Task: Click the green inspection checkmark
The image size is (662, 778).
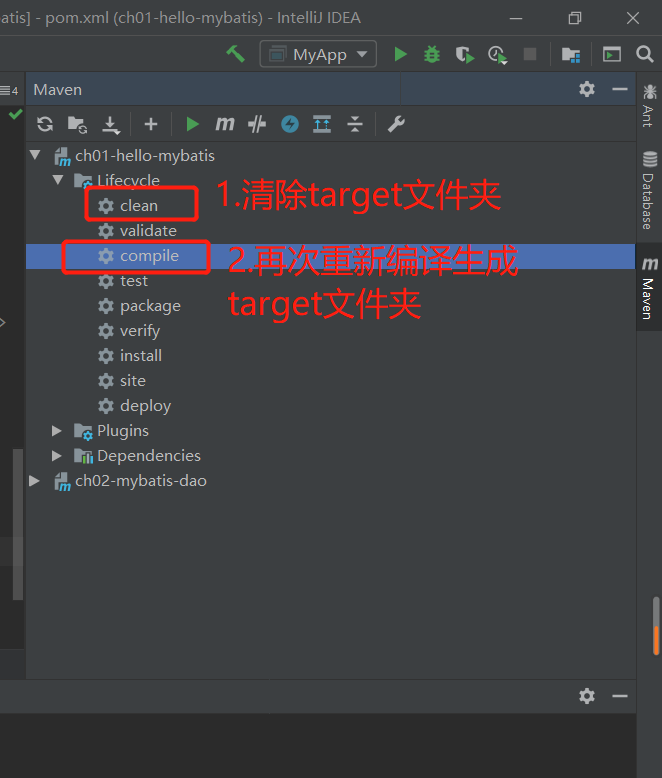Action: (x=15, y=114)
